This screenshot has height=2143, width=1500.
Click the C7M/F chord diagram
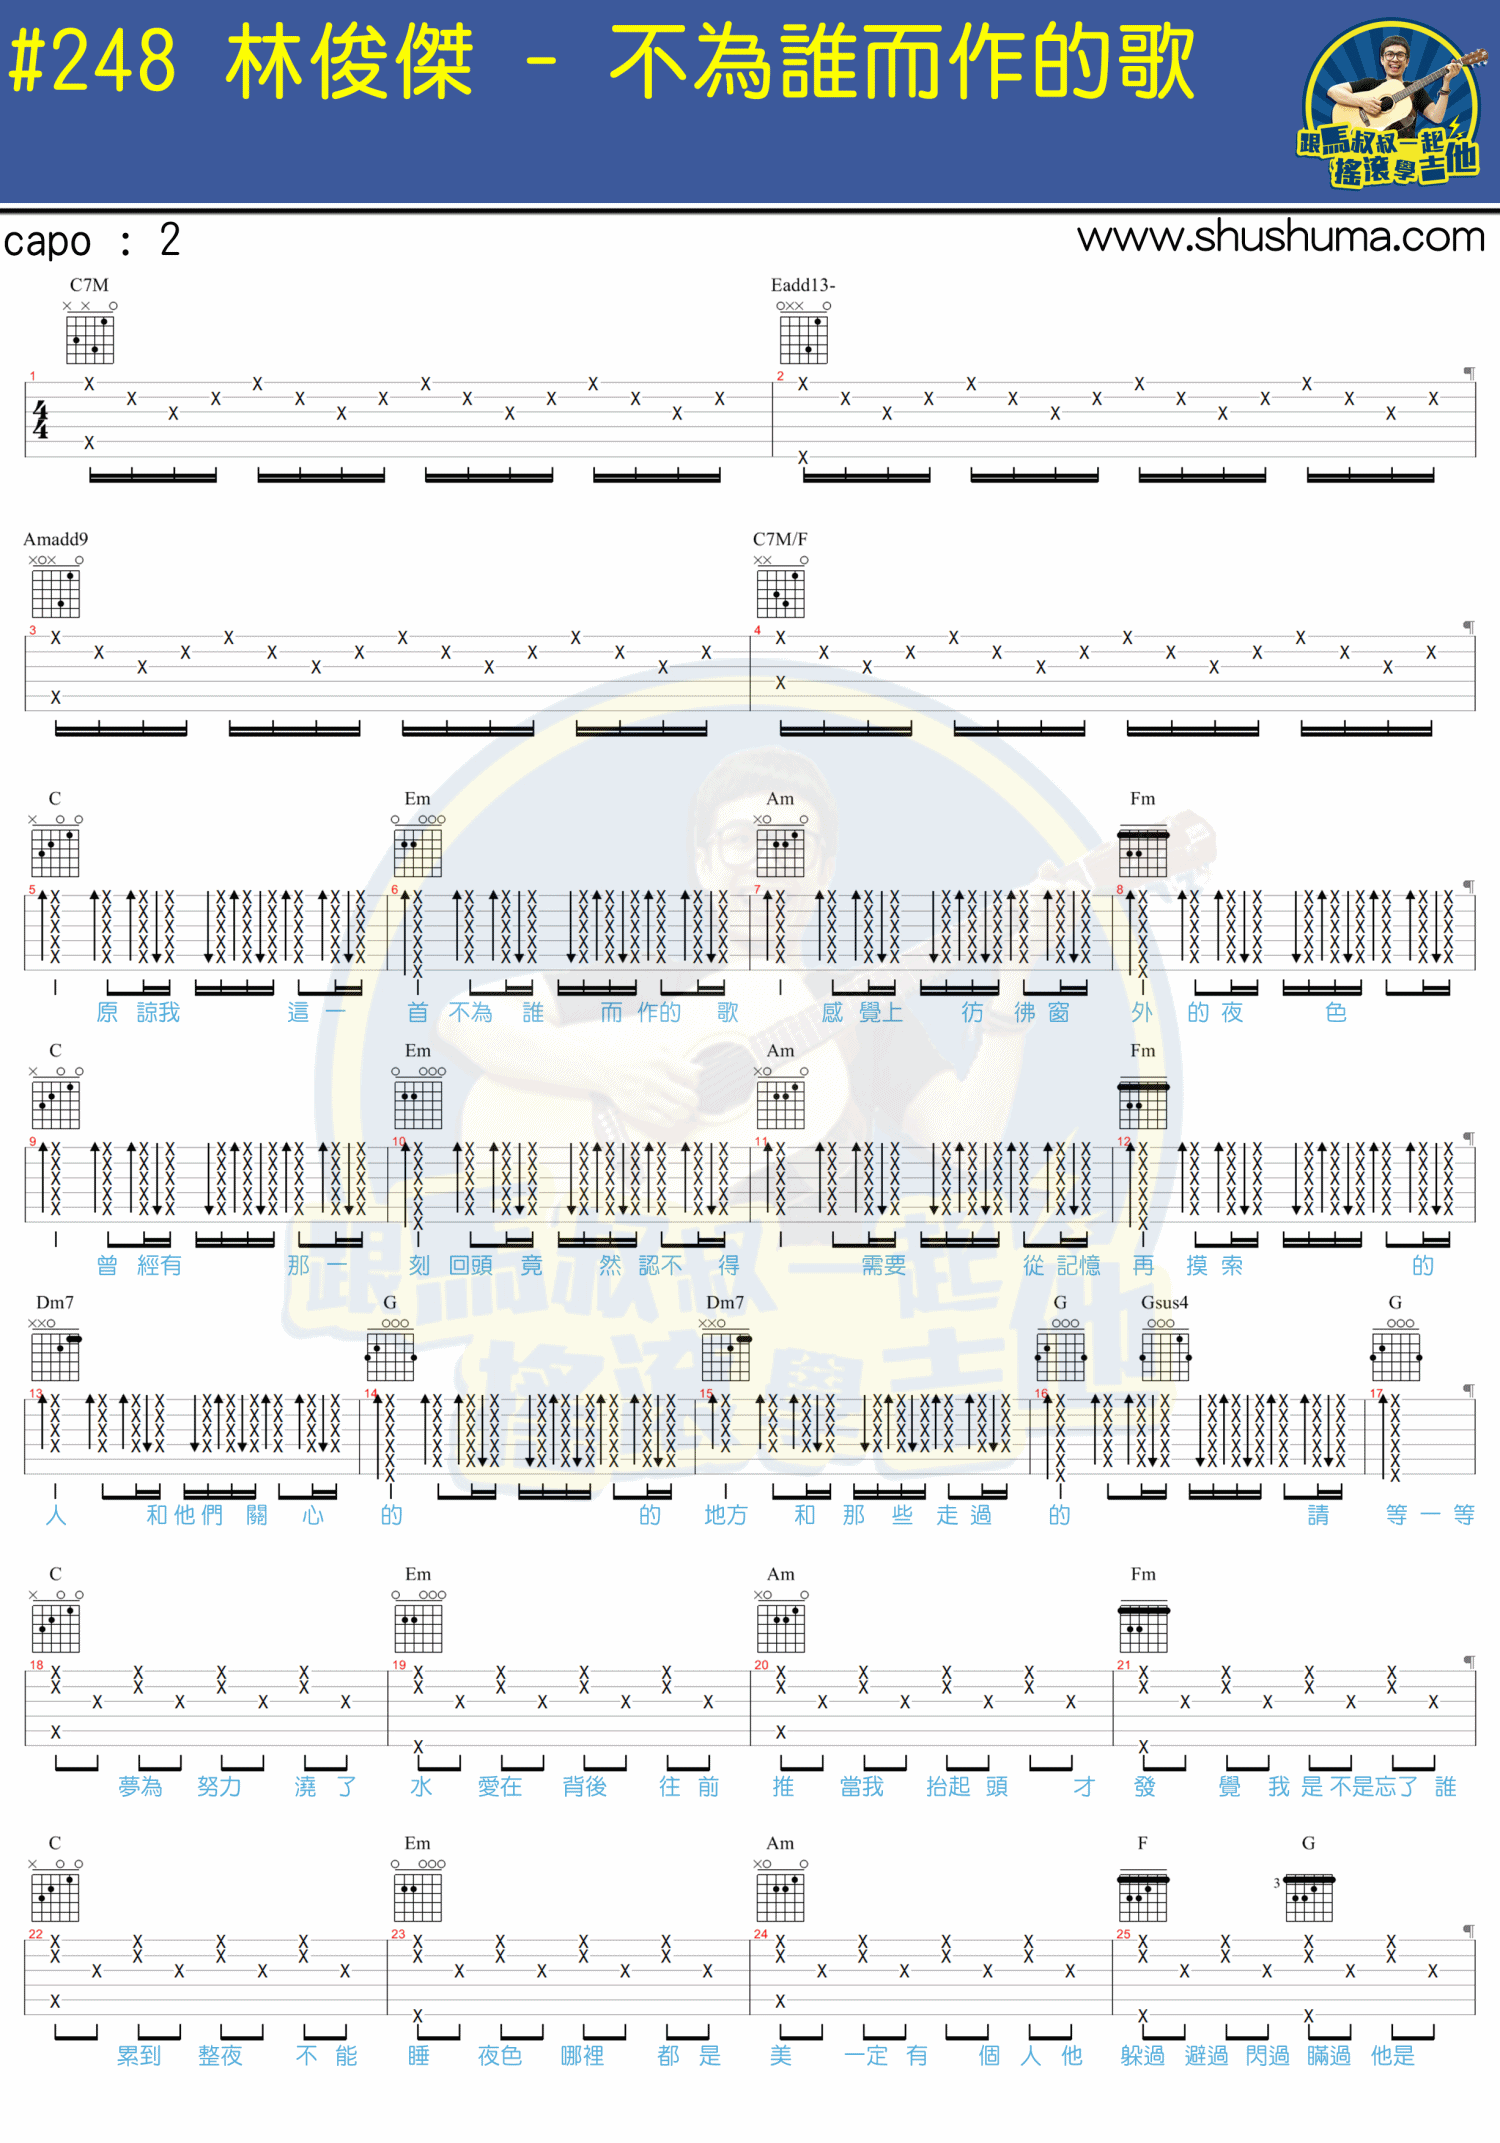(x=781, y=588)
